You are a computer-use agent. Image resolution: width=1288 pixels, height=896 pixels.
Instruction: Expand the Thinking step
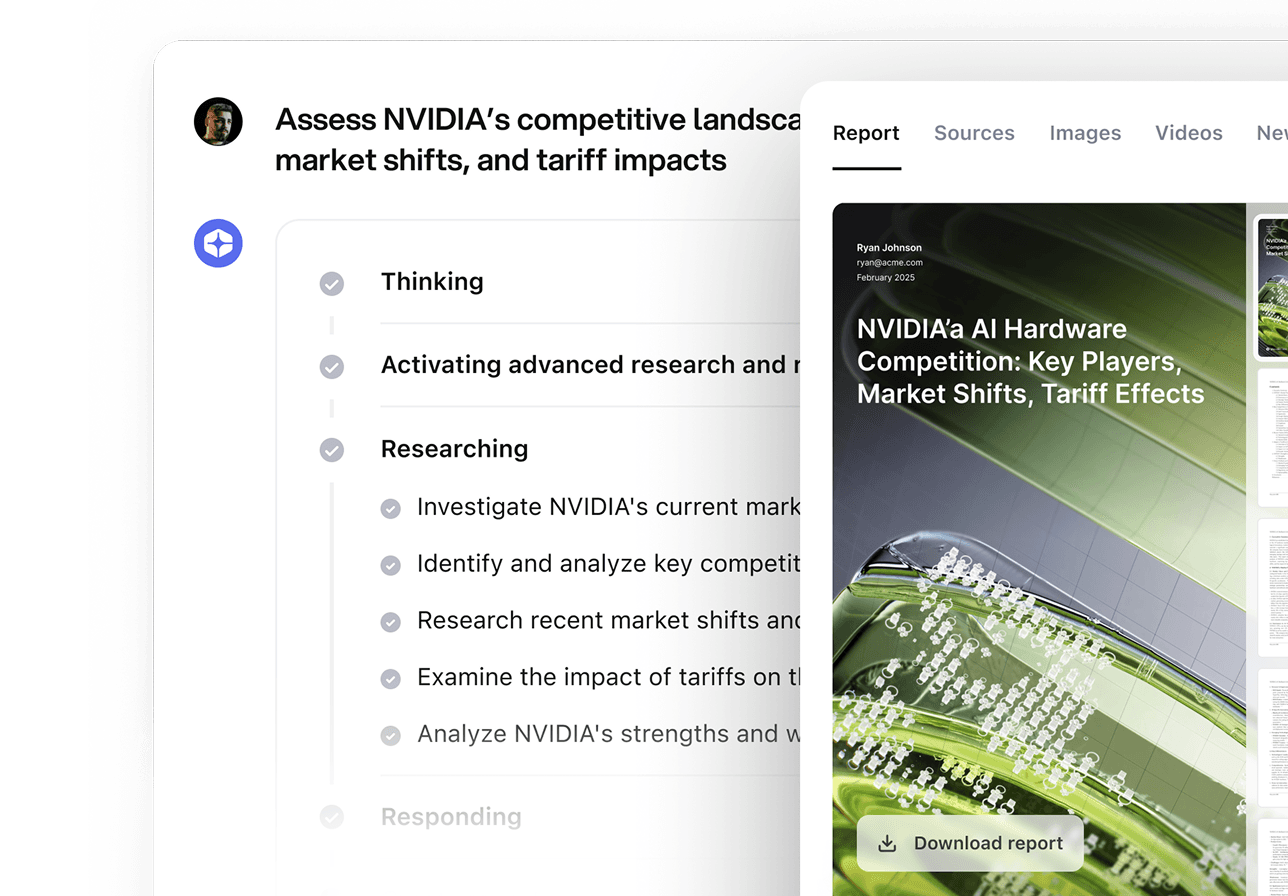pyautogui.click(x=432, y=282)
